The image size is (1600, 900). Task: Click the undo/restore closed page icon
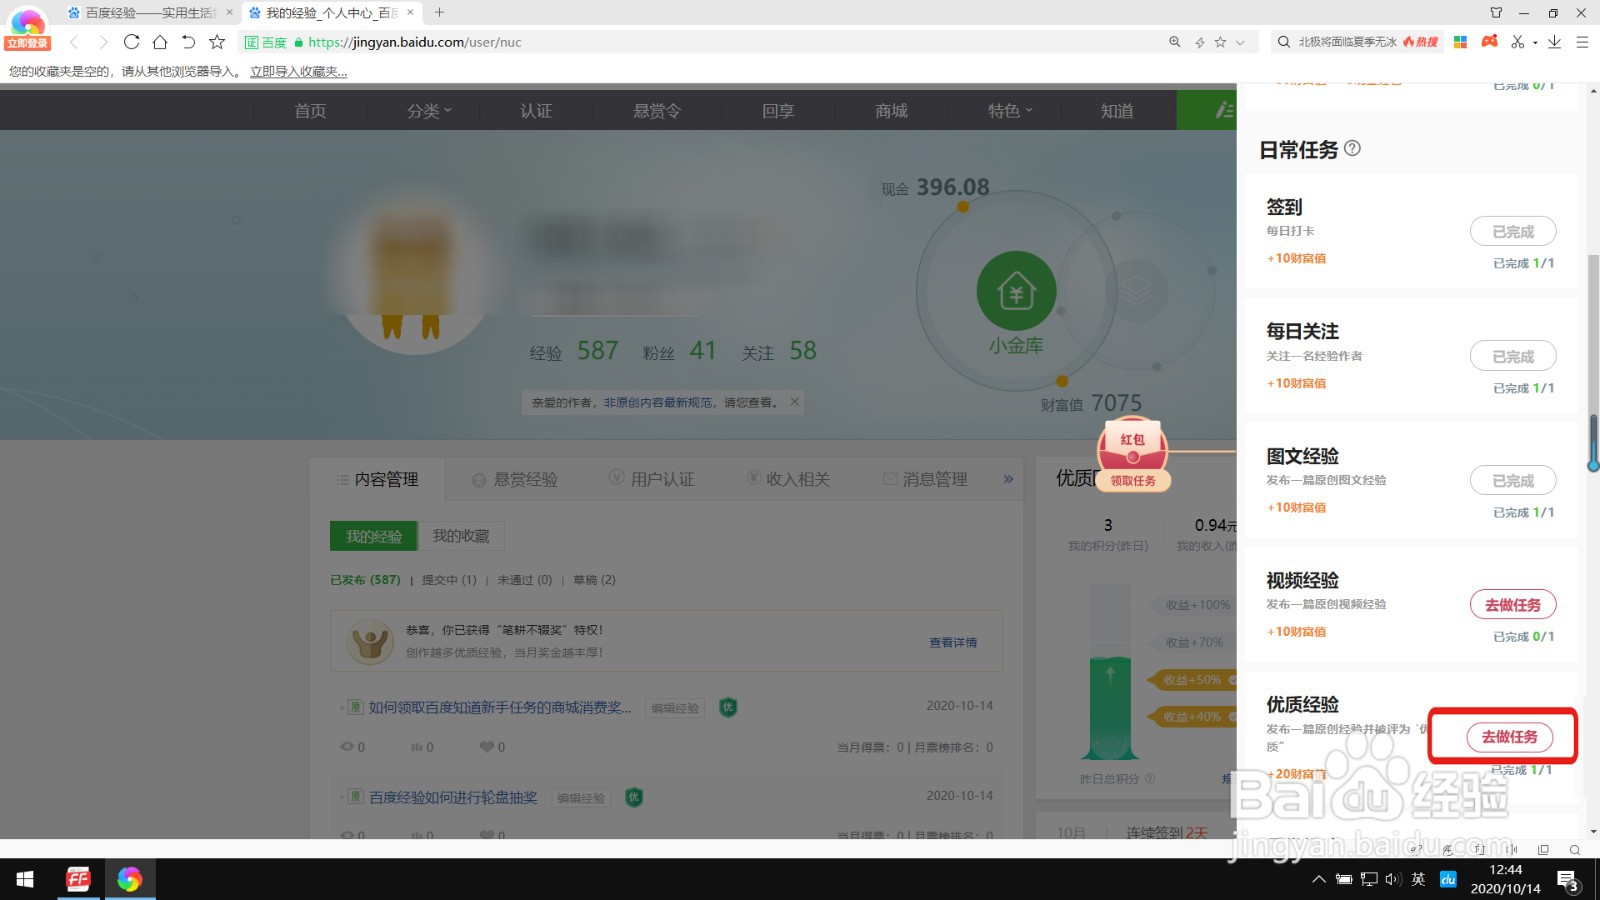[188, 42]
